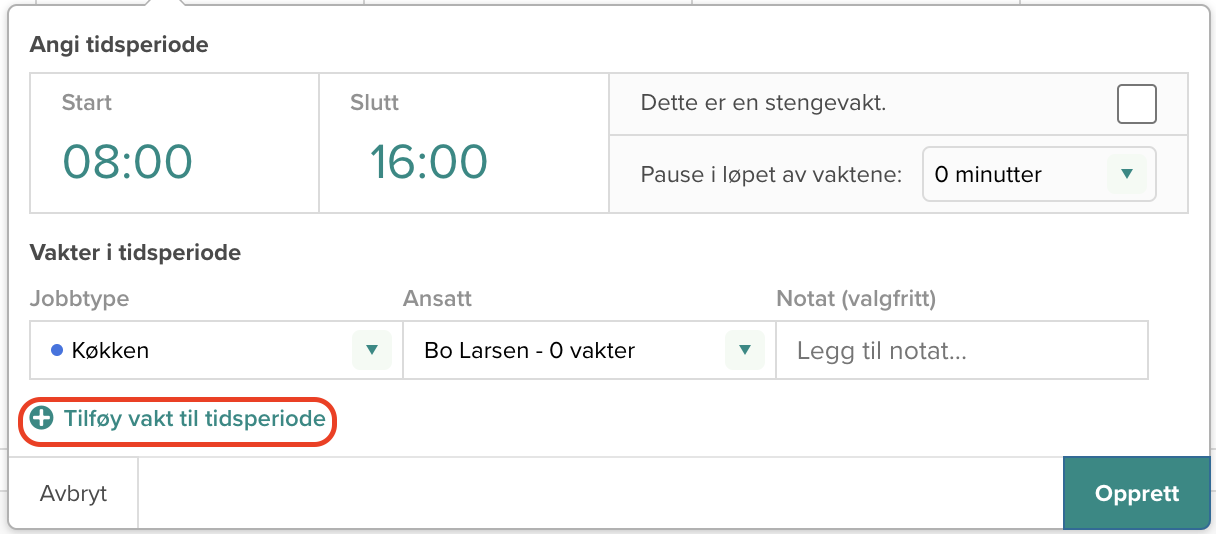Screen dimensions: 1216x534
Task: Edit the 16:00 end time
Action: tap(429, 161)
